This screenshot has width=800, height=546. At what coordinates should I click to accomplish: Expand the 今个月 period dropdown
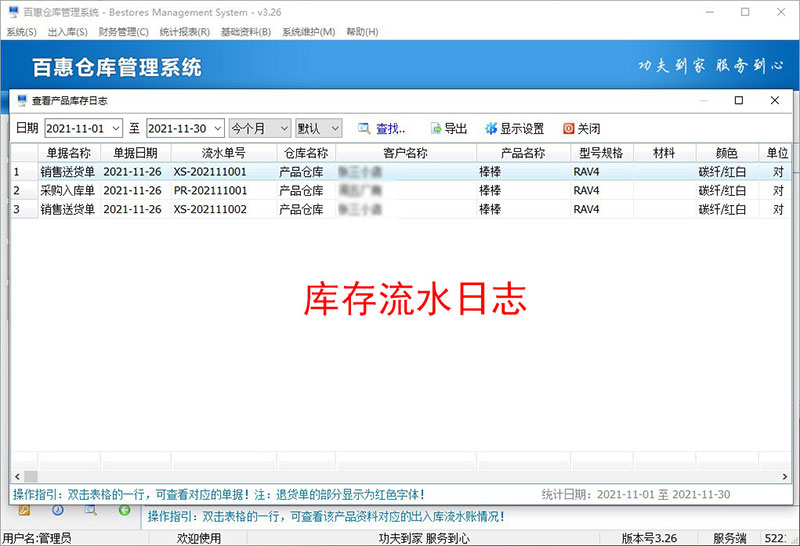point(285,129)
